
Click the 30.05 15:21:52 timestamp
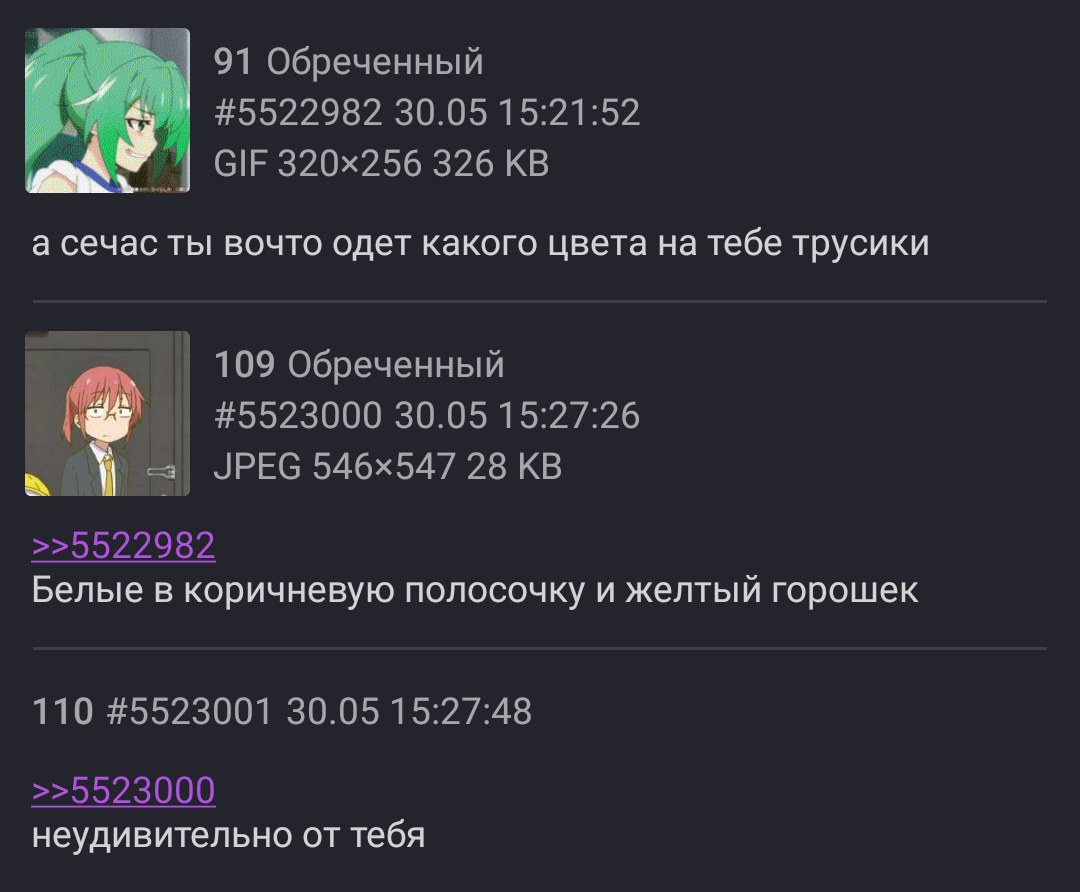coord(517,112)
